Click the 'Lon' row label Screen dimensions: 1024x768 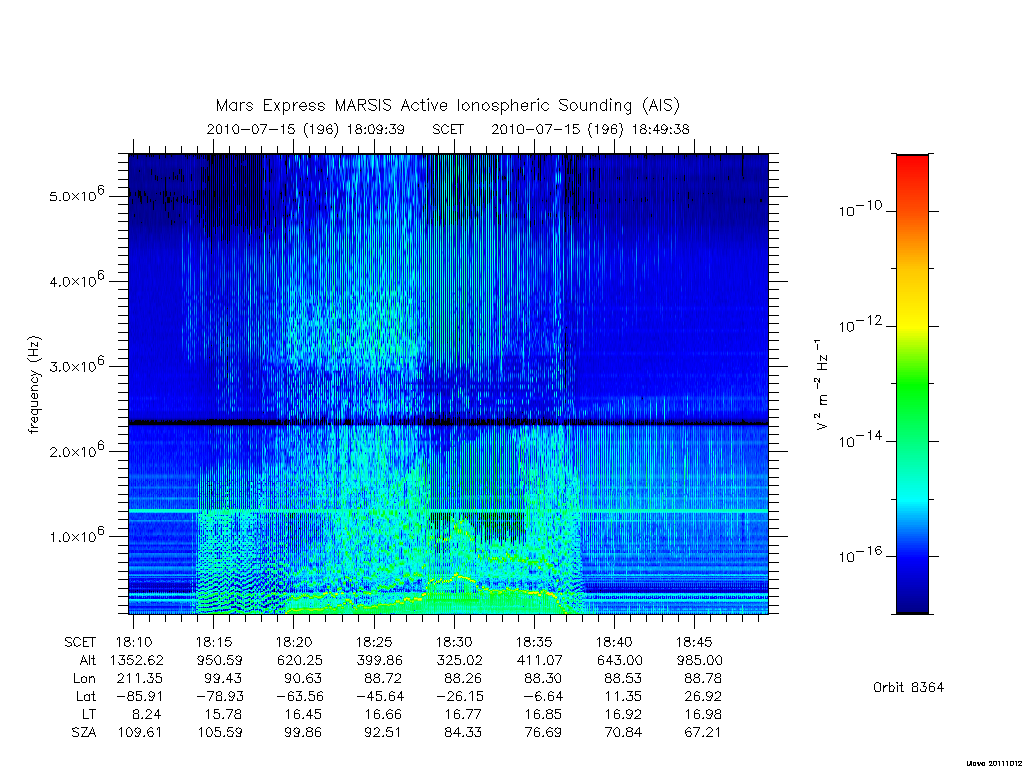84,679
